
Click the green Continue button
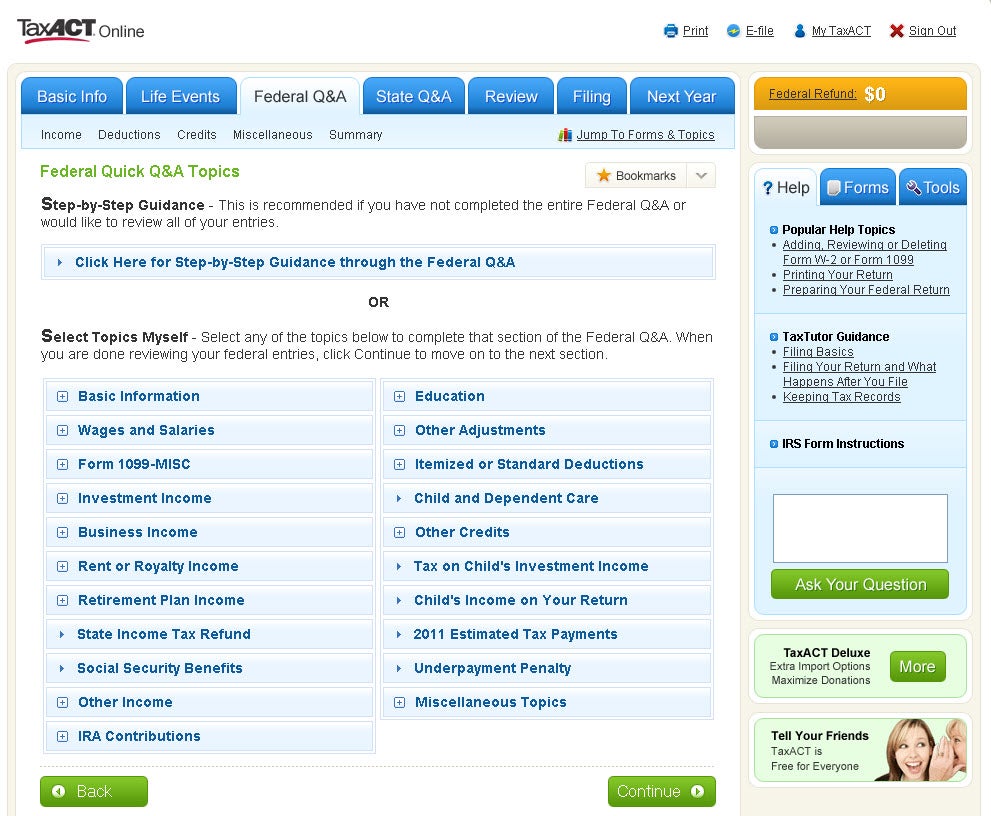tap(661, 791)
